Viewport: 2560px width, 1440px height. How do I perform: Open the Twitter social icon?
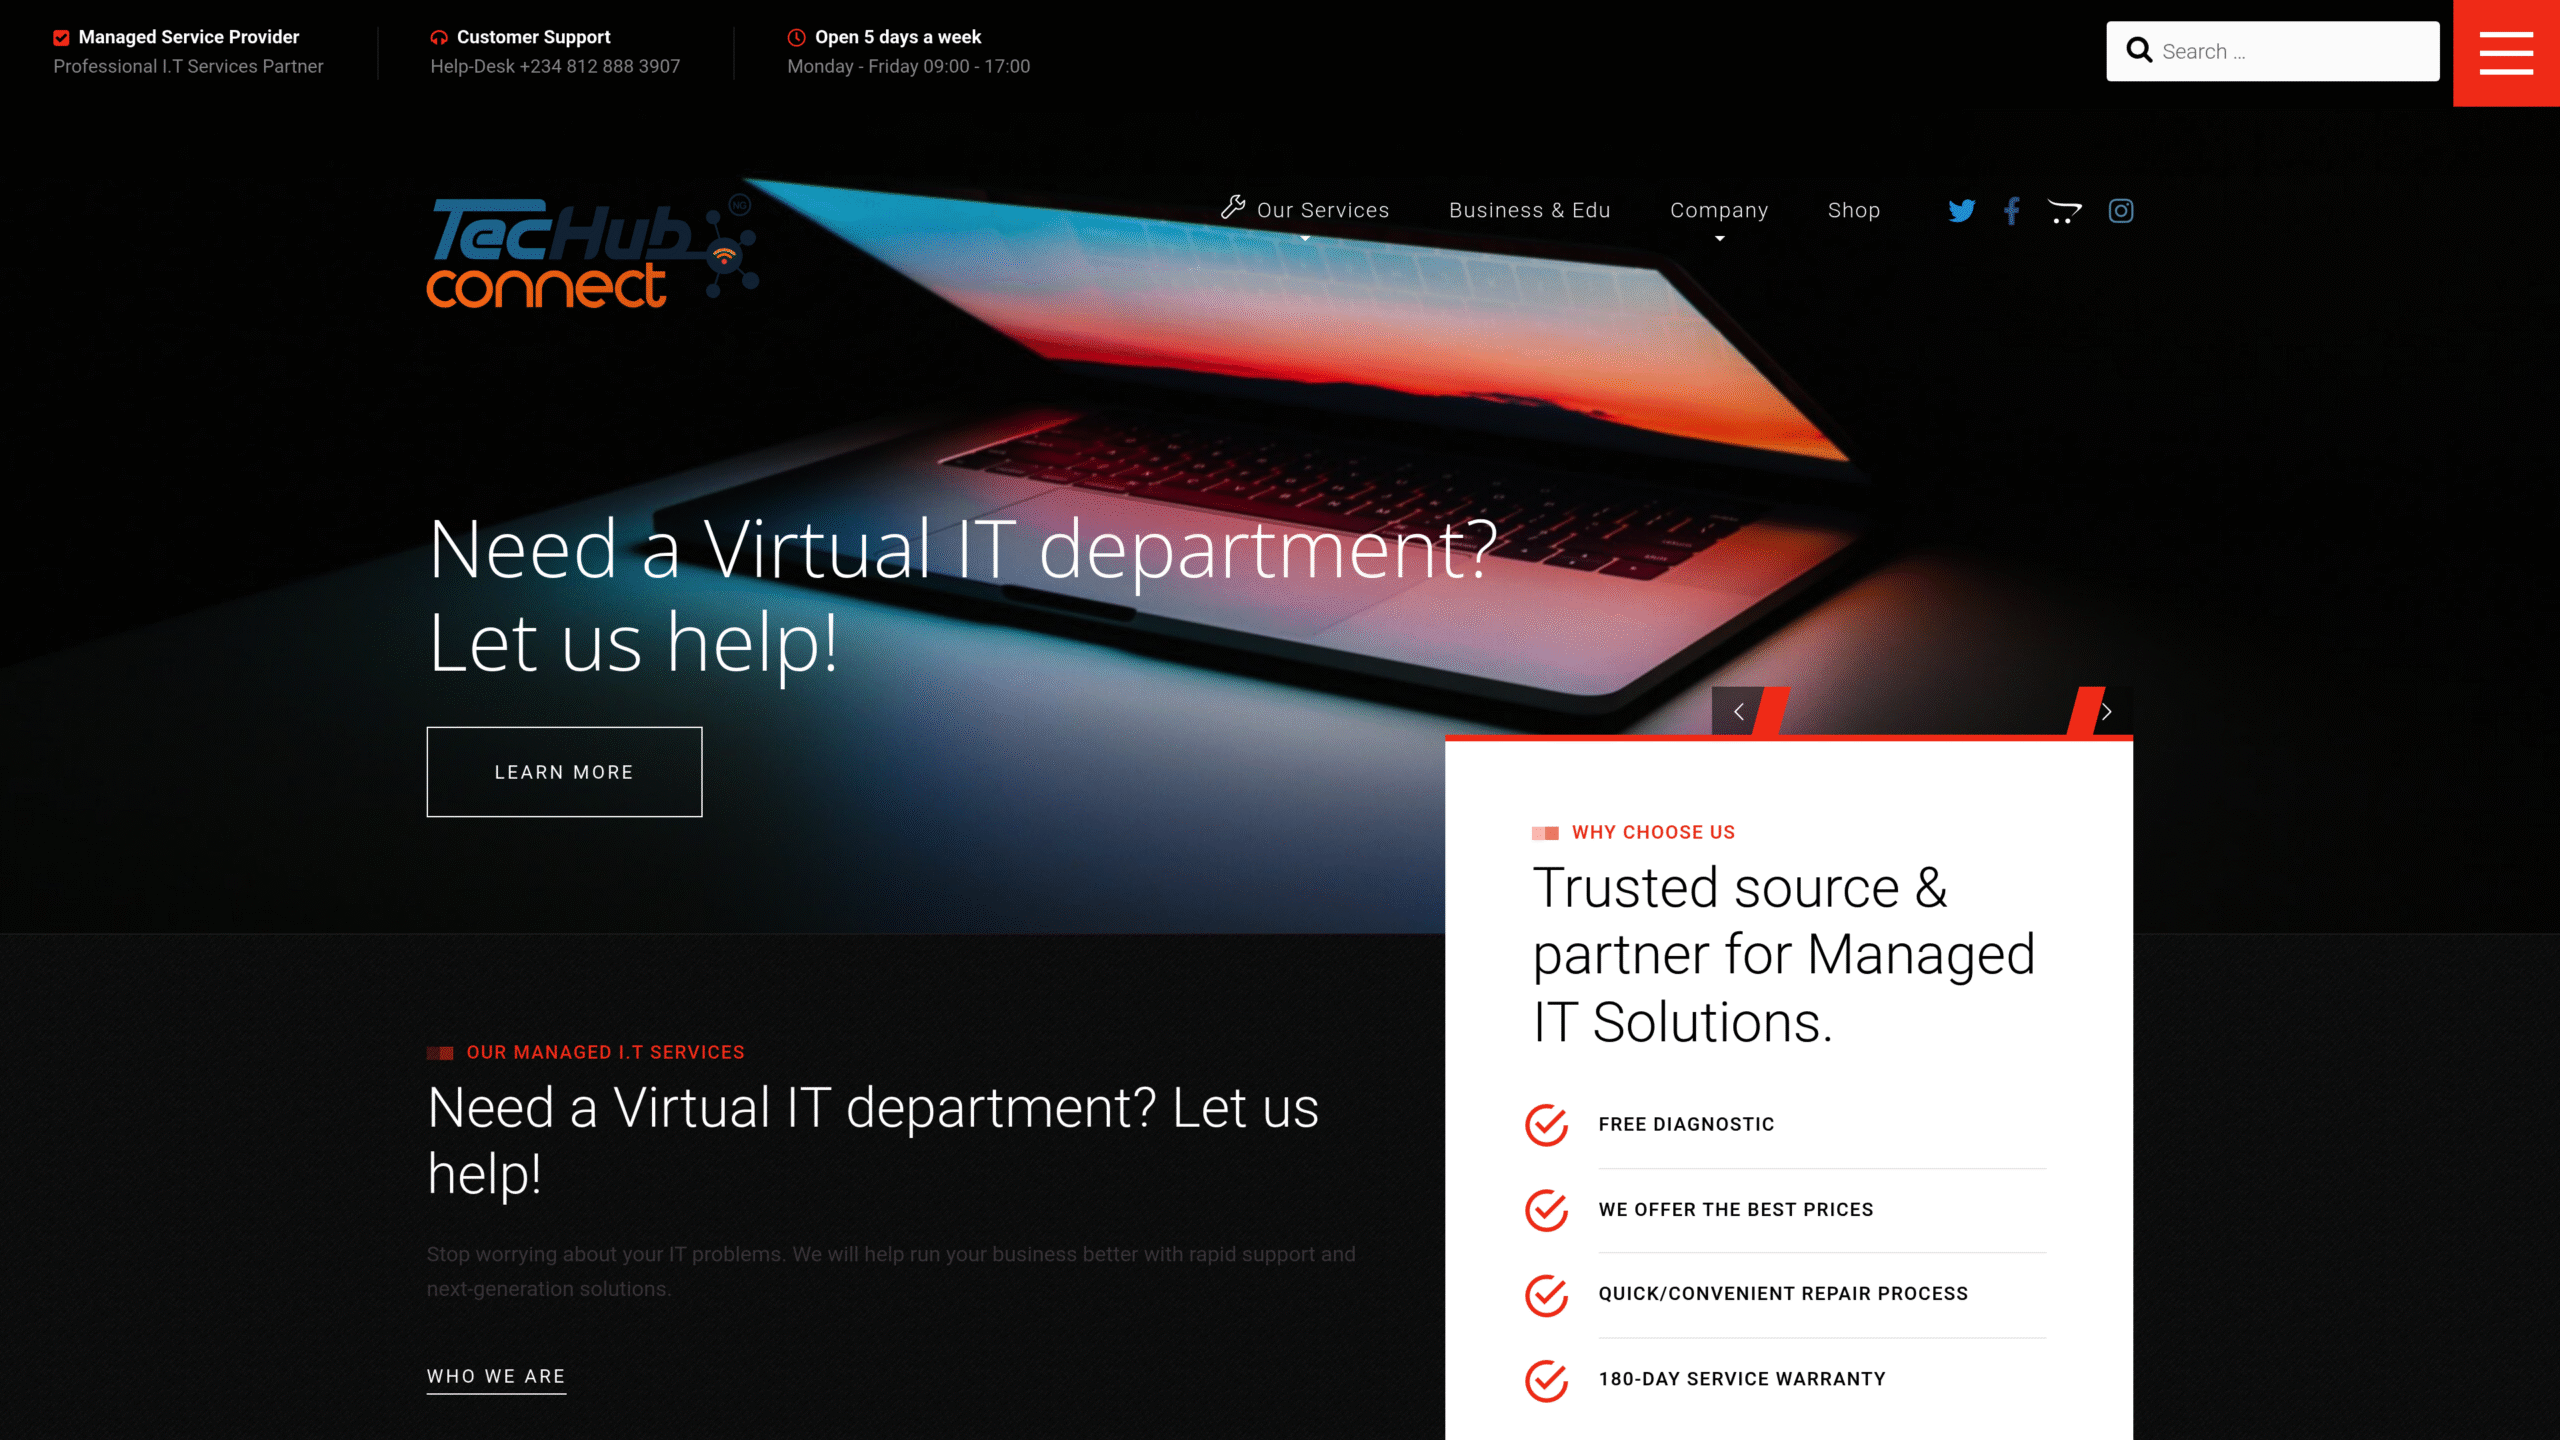click(x=1961, y=211)
